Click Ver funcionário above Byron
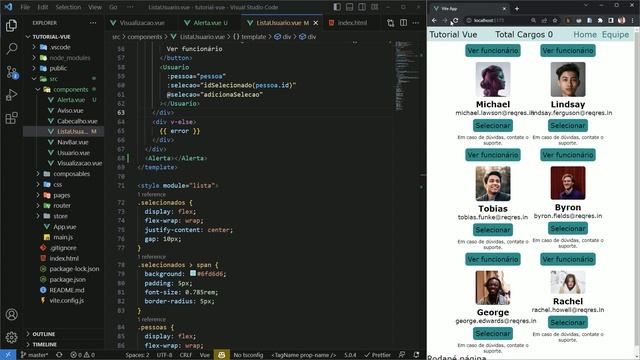The image size is (640, 360). 568,155
